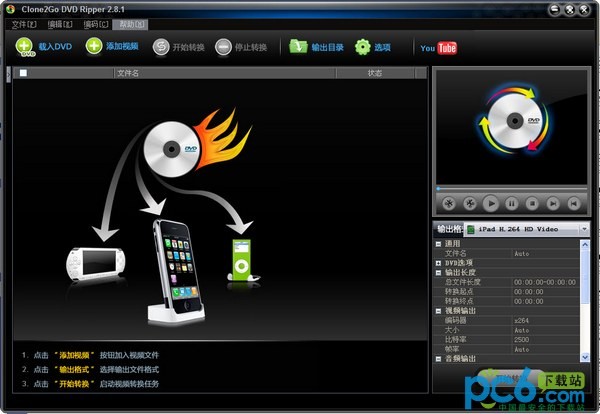Screen dimensions: 600x414
Task: Click the 转换终点 end time value
Action: tap(546, 301)
